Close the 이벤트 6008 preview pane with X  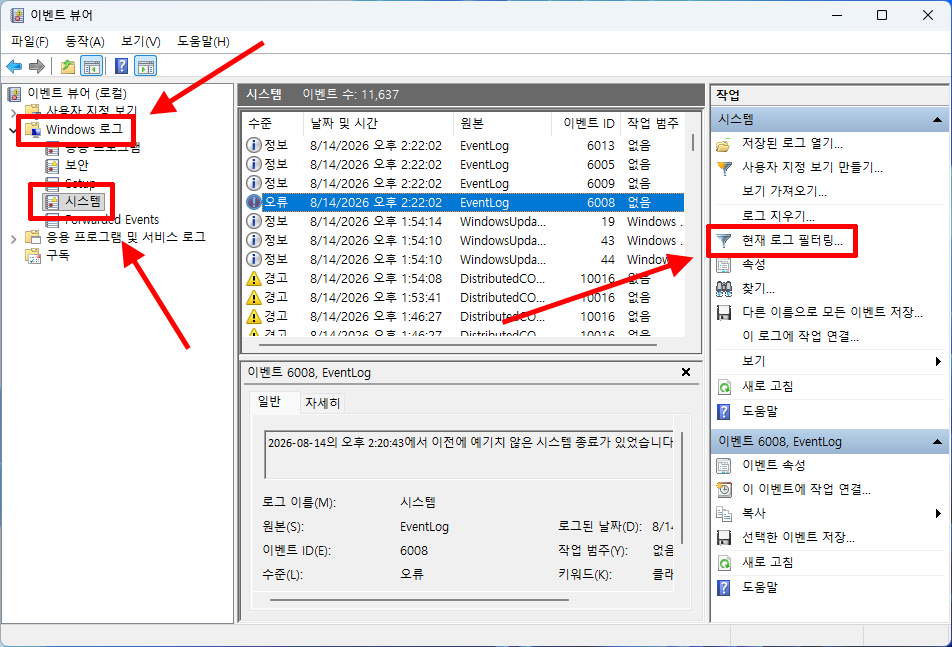click(x=686, y=372)
